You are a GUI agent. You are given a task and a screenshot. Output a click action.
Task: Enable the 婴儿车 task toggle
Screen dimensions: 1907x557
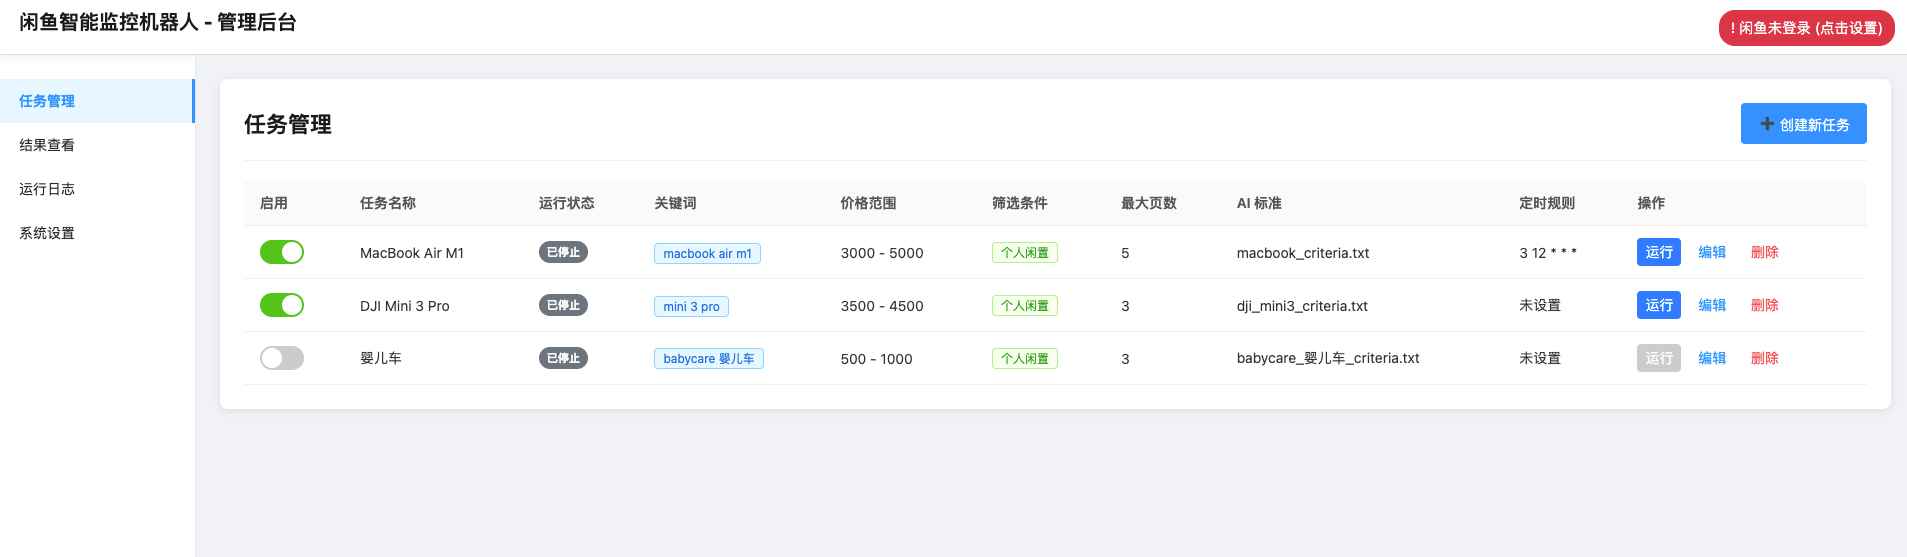pyautogui.click(x=281, y=358)
